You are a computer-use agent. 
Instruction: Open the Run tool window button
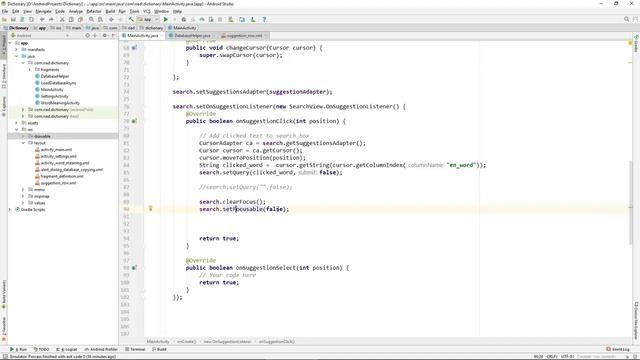pos(18,349)
